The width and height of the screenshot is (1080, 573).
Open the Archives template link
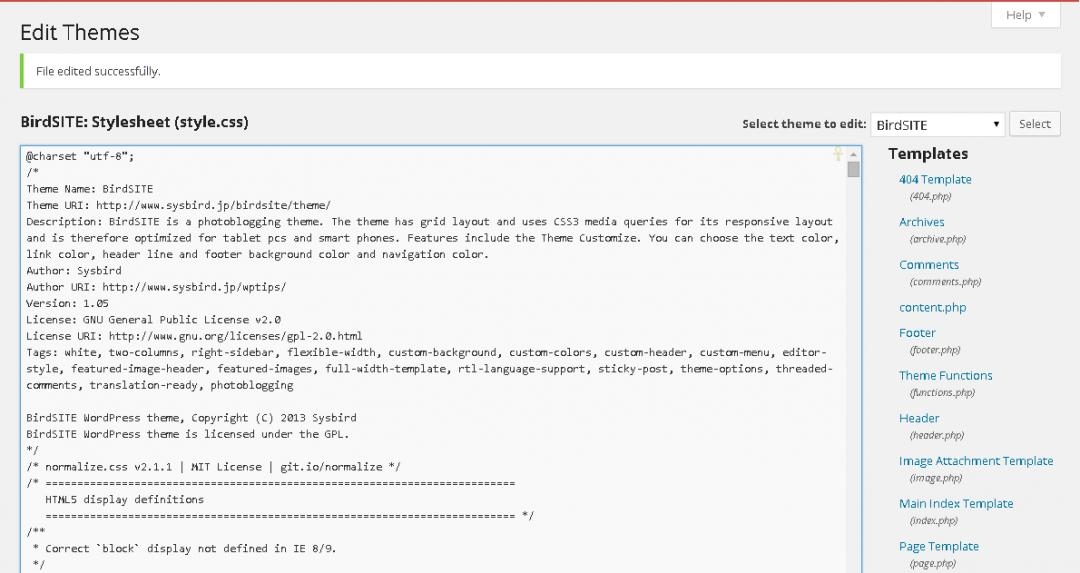pyautogui.click(x=922, y=222)
